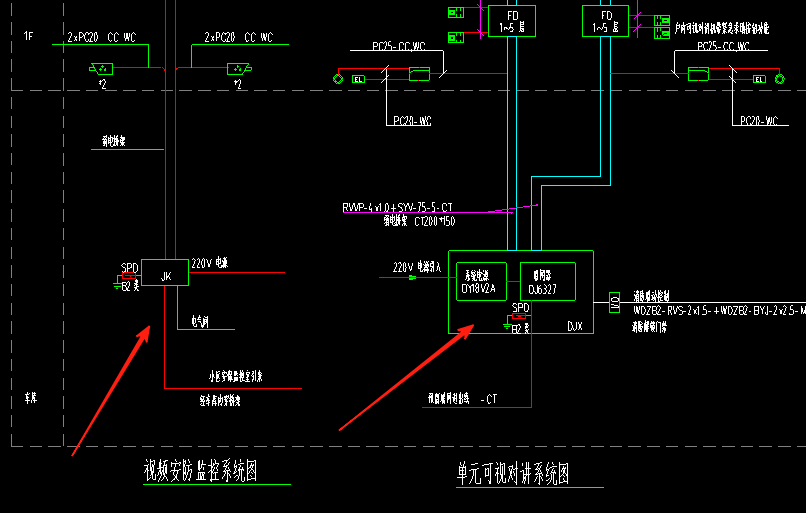Select the left 'PC20-WC' label
806x513 pixels.
(412, 121)
